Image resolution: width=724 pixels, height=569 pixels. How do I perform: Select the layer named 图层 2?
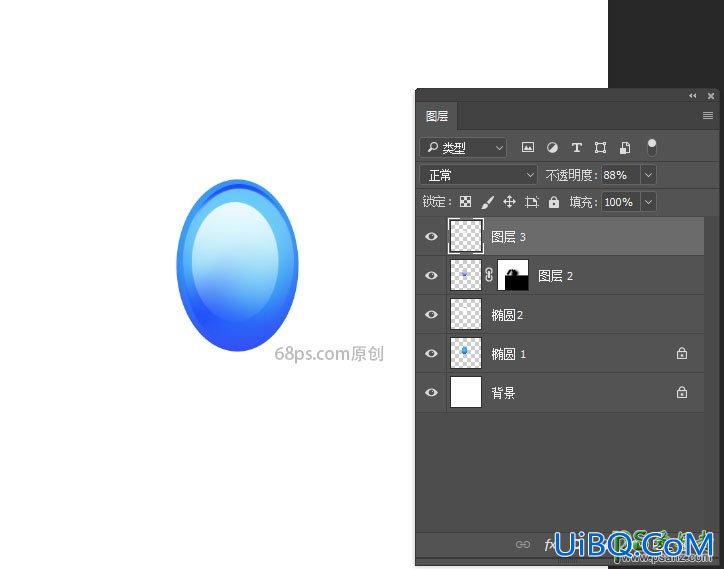pyautogui.click(x=555, y=276)
